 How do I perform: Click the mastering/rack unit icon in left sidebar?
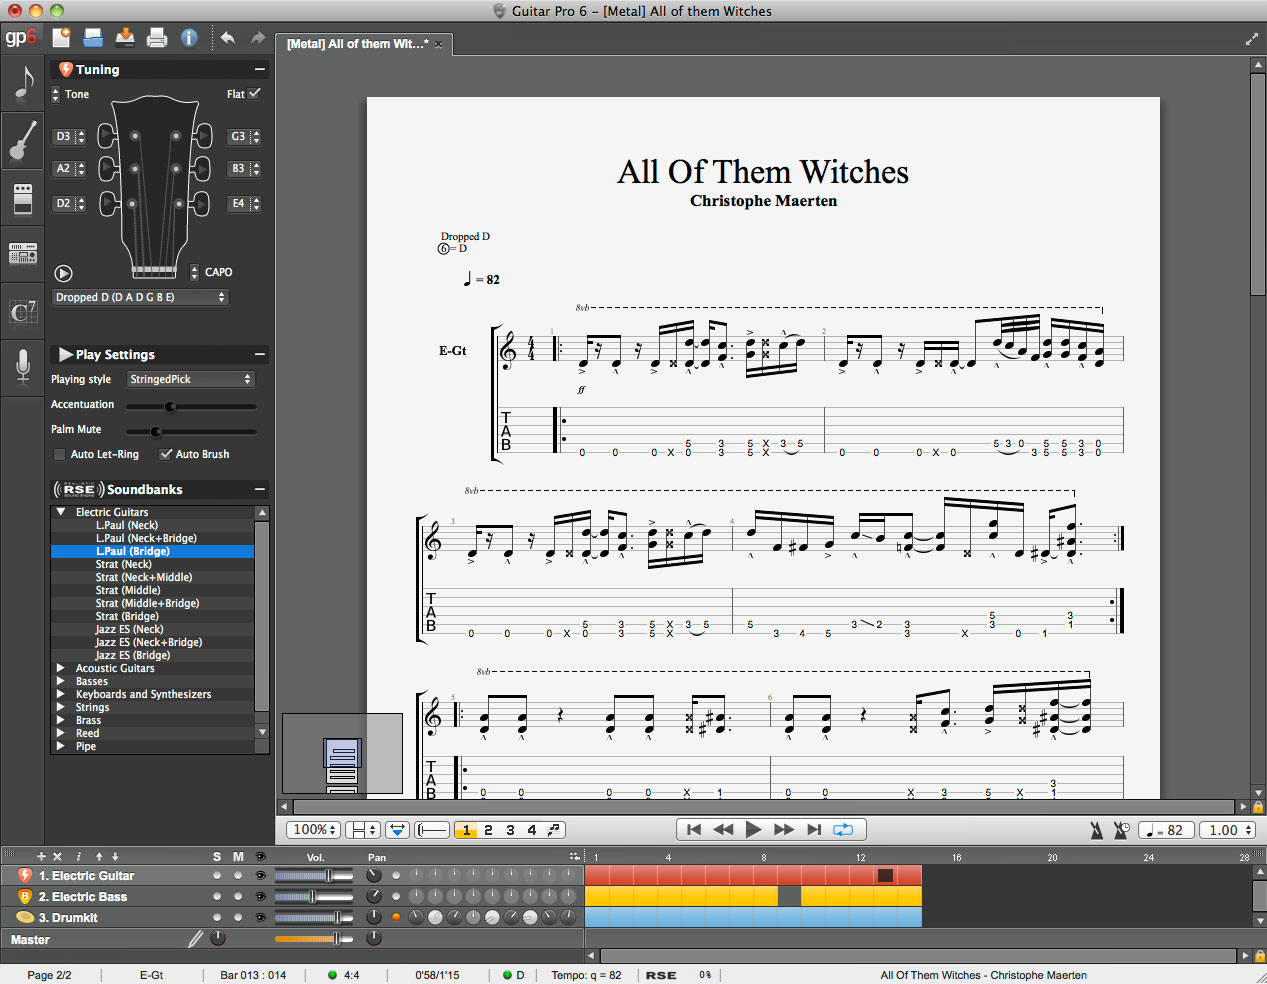tap(22, 253)
